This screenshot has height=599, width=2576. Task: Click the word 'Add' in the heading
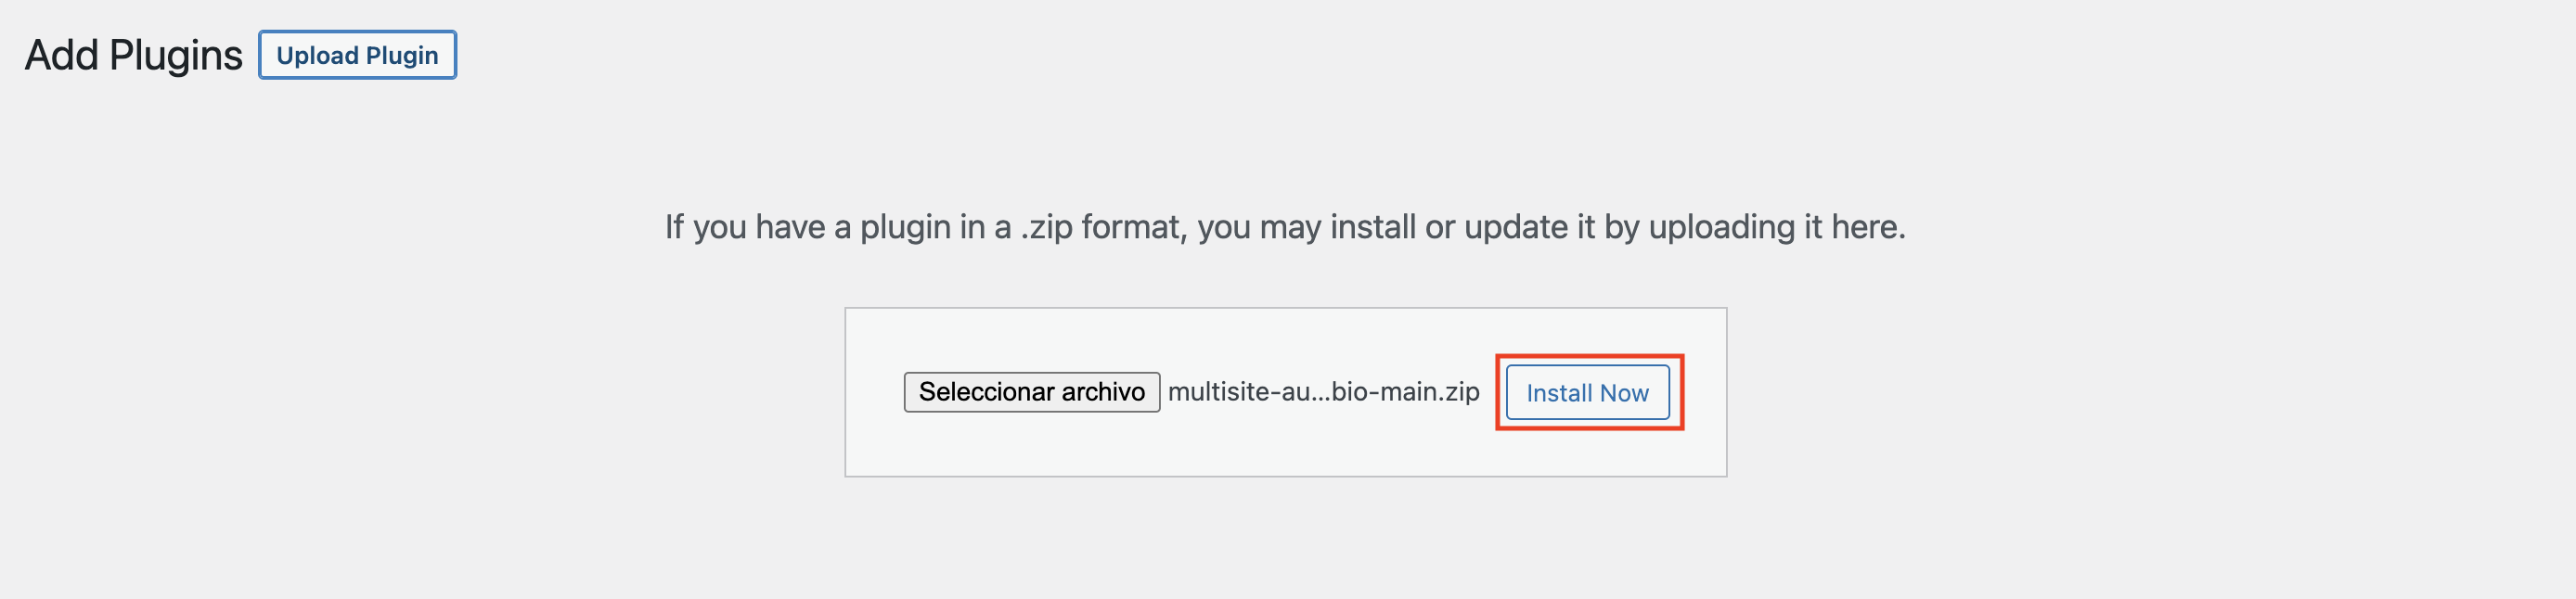coord(62,55)
